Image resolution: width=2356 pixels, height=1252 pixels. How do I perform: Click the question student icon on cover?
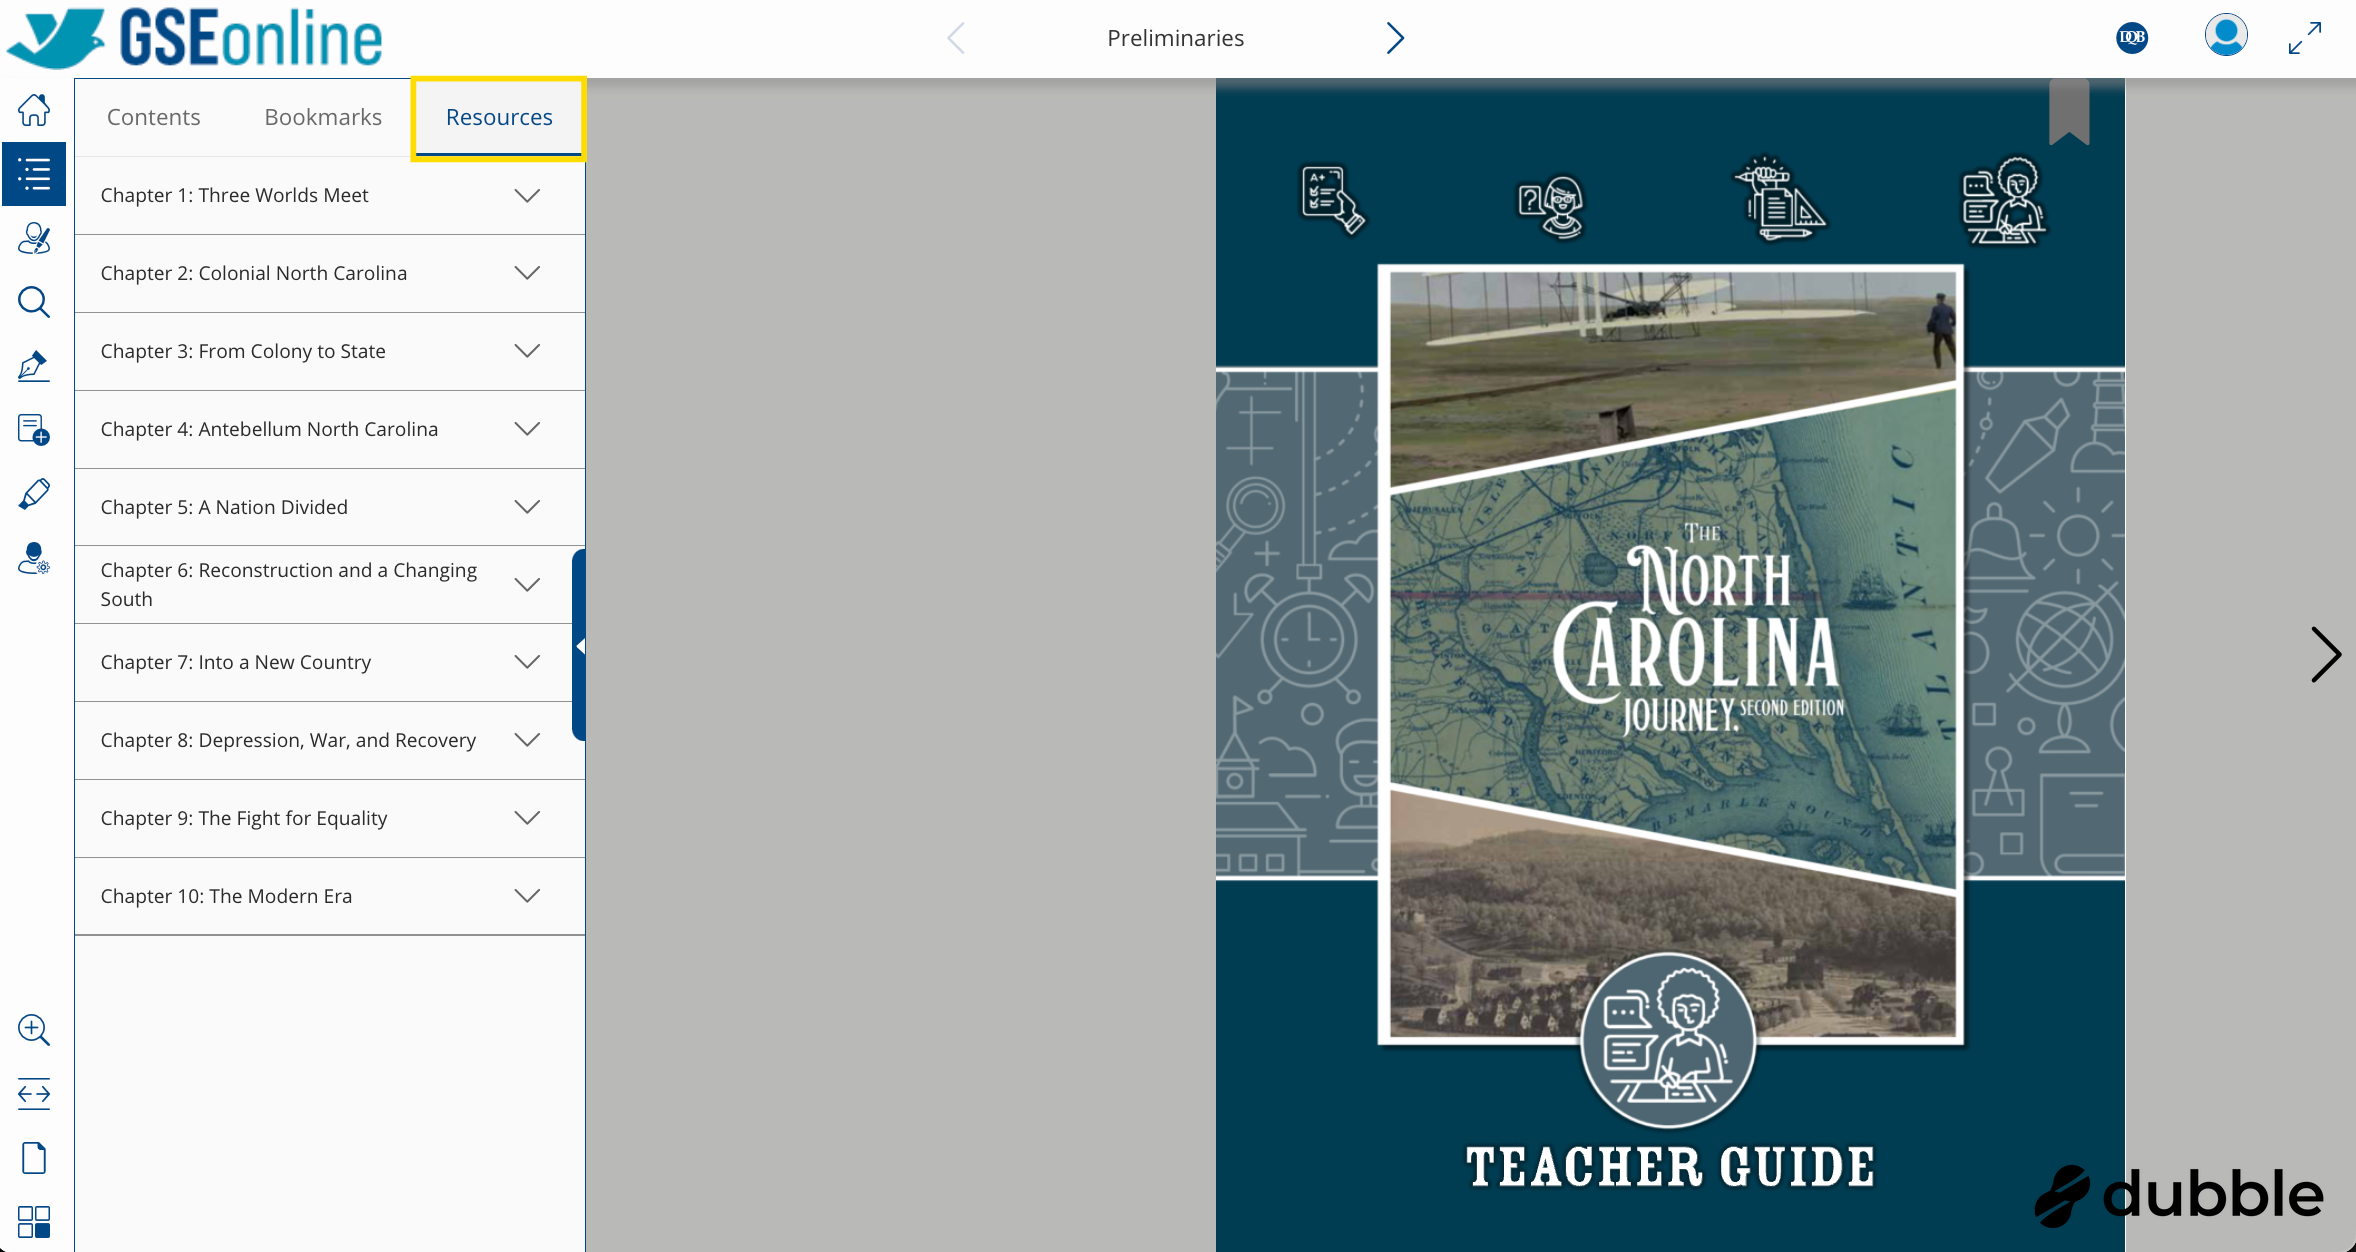pos(1552,206)
